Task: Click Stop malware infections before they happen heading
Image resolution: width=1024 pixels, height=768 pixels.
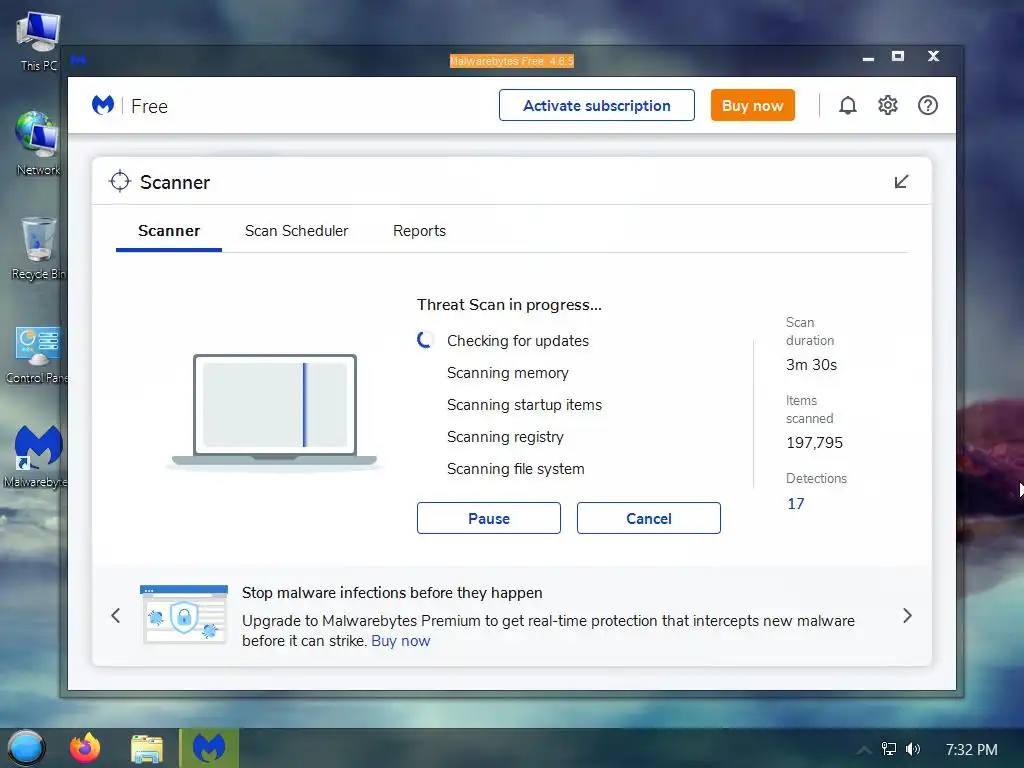Action: click(x=392, y=592)
